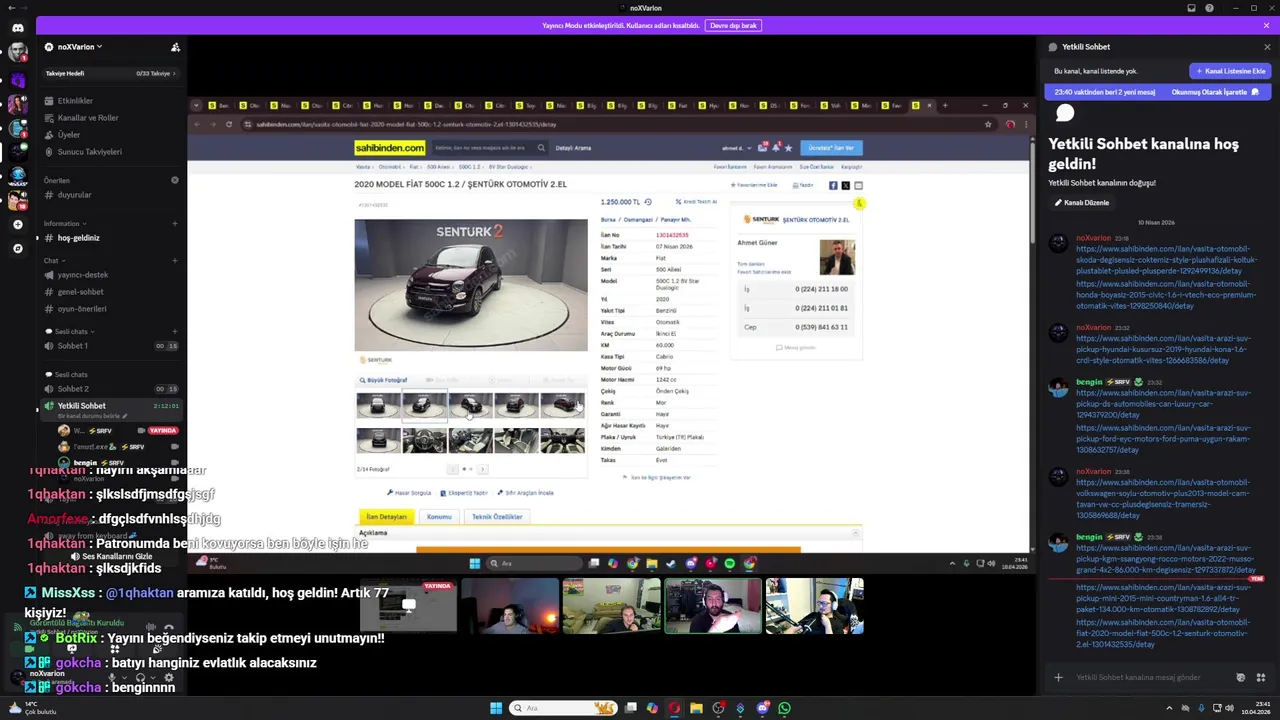Edit channel status 'Bir kanal durumu belirle'
This screenshot has width=1280, height=720.
[x=93, y=416]
